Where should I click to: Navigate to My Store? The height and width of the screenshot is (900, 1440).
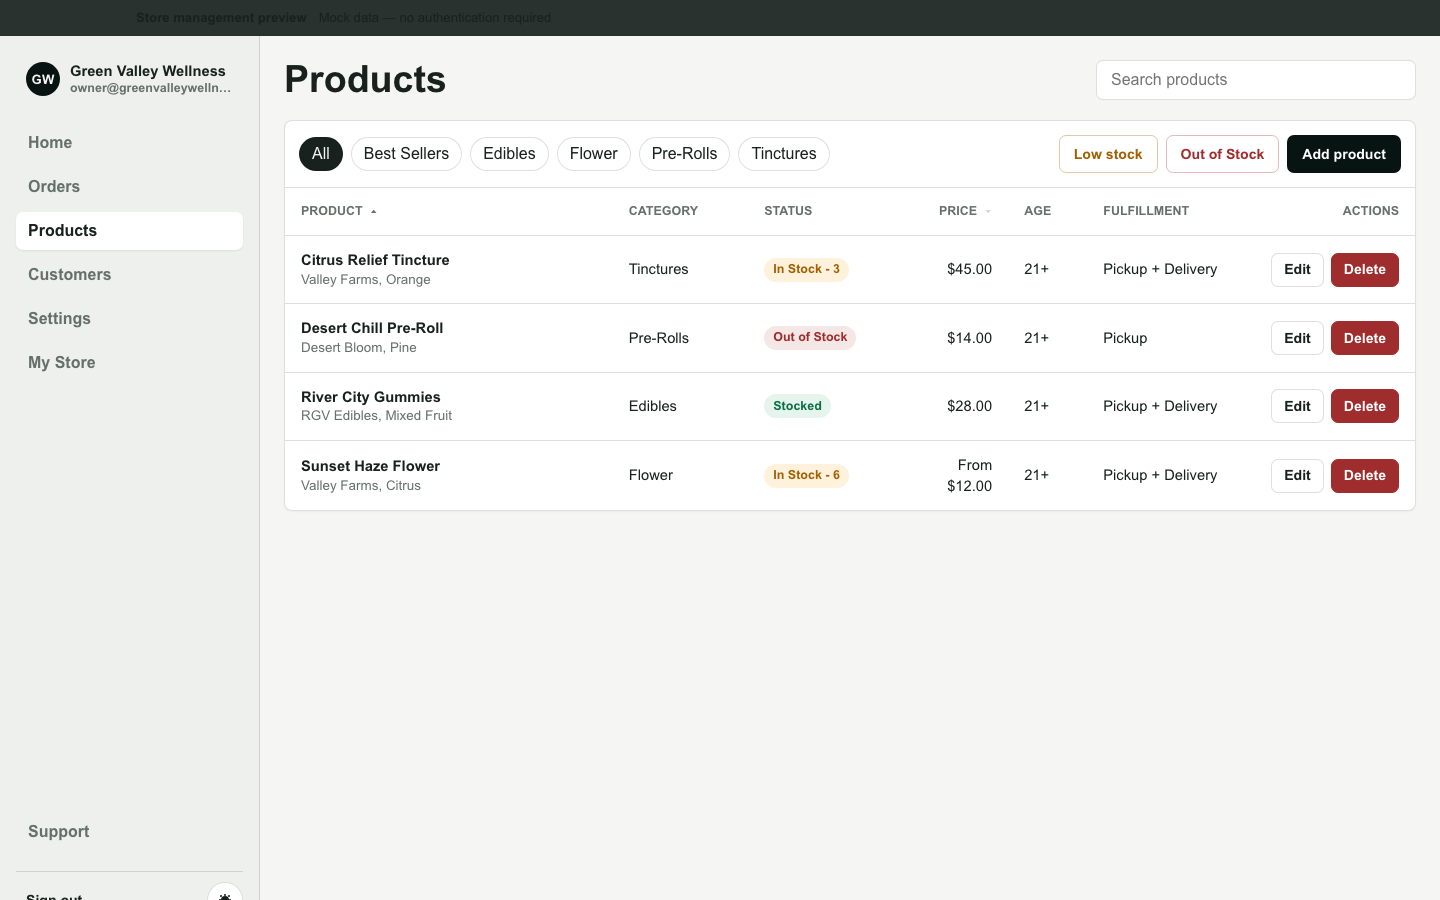(129, 363)
